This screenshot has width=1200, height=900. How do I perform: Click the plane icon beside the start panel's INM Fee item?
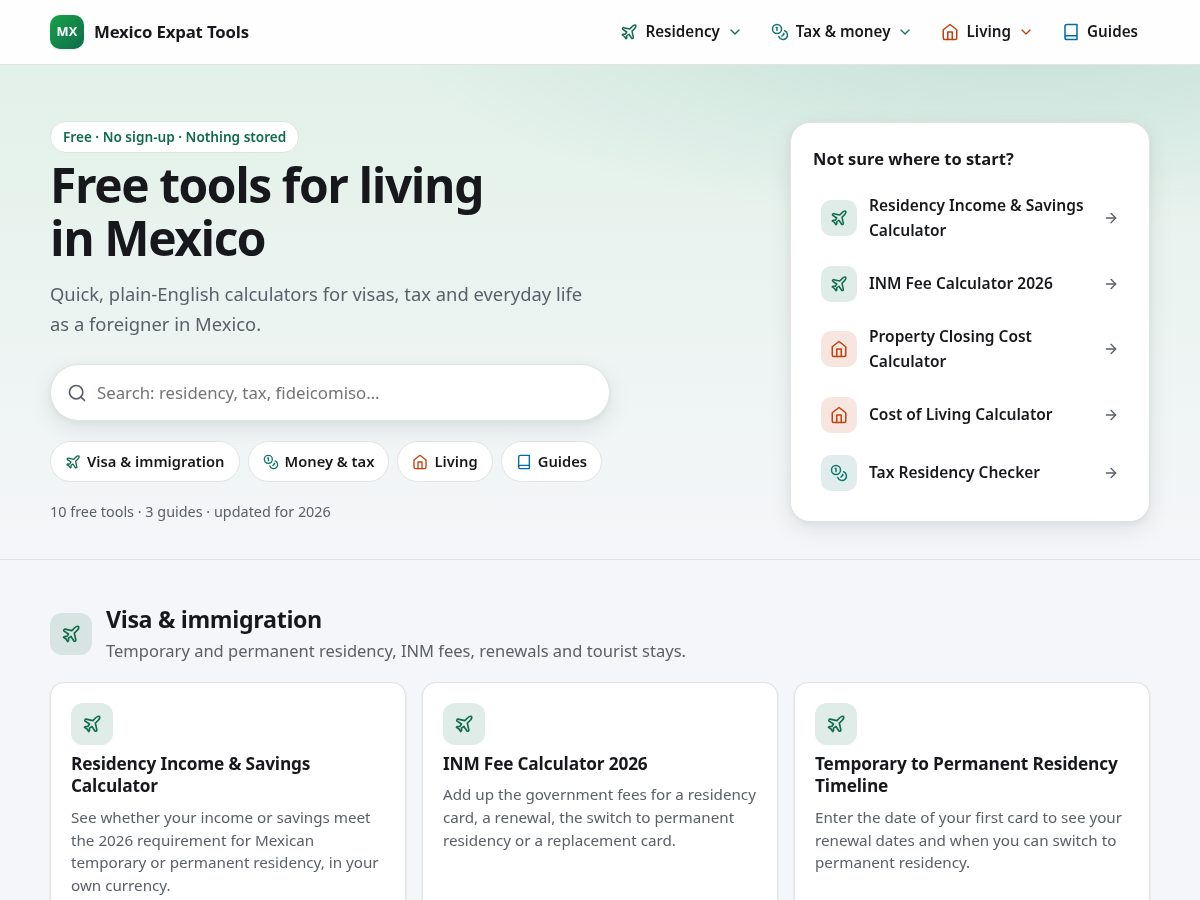pyautogui.click(x=839, y=284)
